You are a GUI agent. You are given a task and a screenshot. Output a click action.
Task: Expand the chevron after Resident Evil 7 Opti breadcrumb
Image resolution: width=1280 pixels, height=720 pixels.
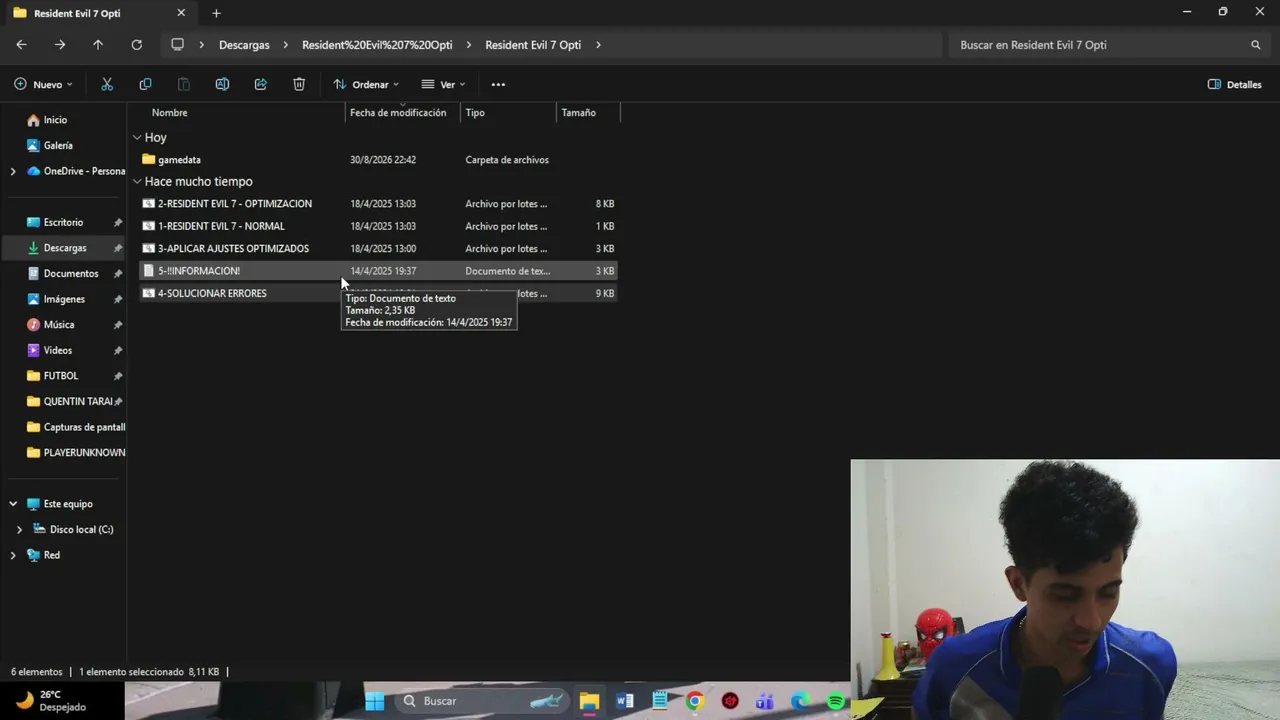click(598, 45)
